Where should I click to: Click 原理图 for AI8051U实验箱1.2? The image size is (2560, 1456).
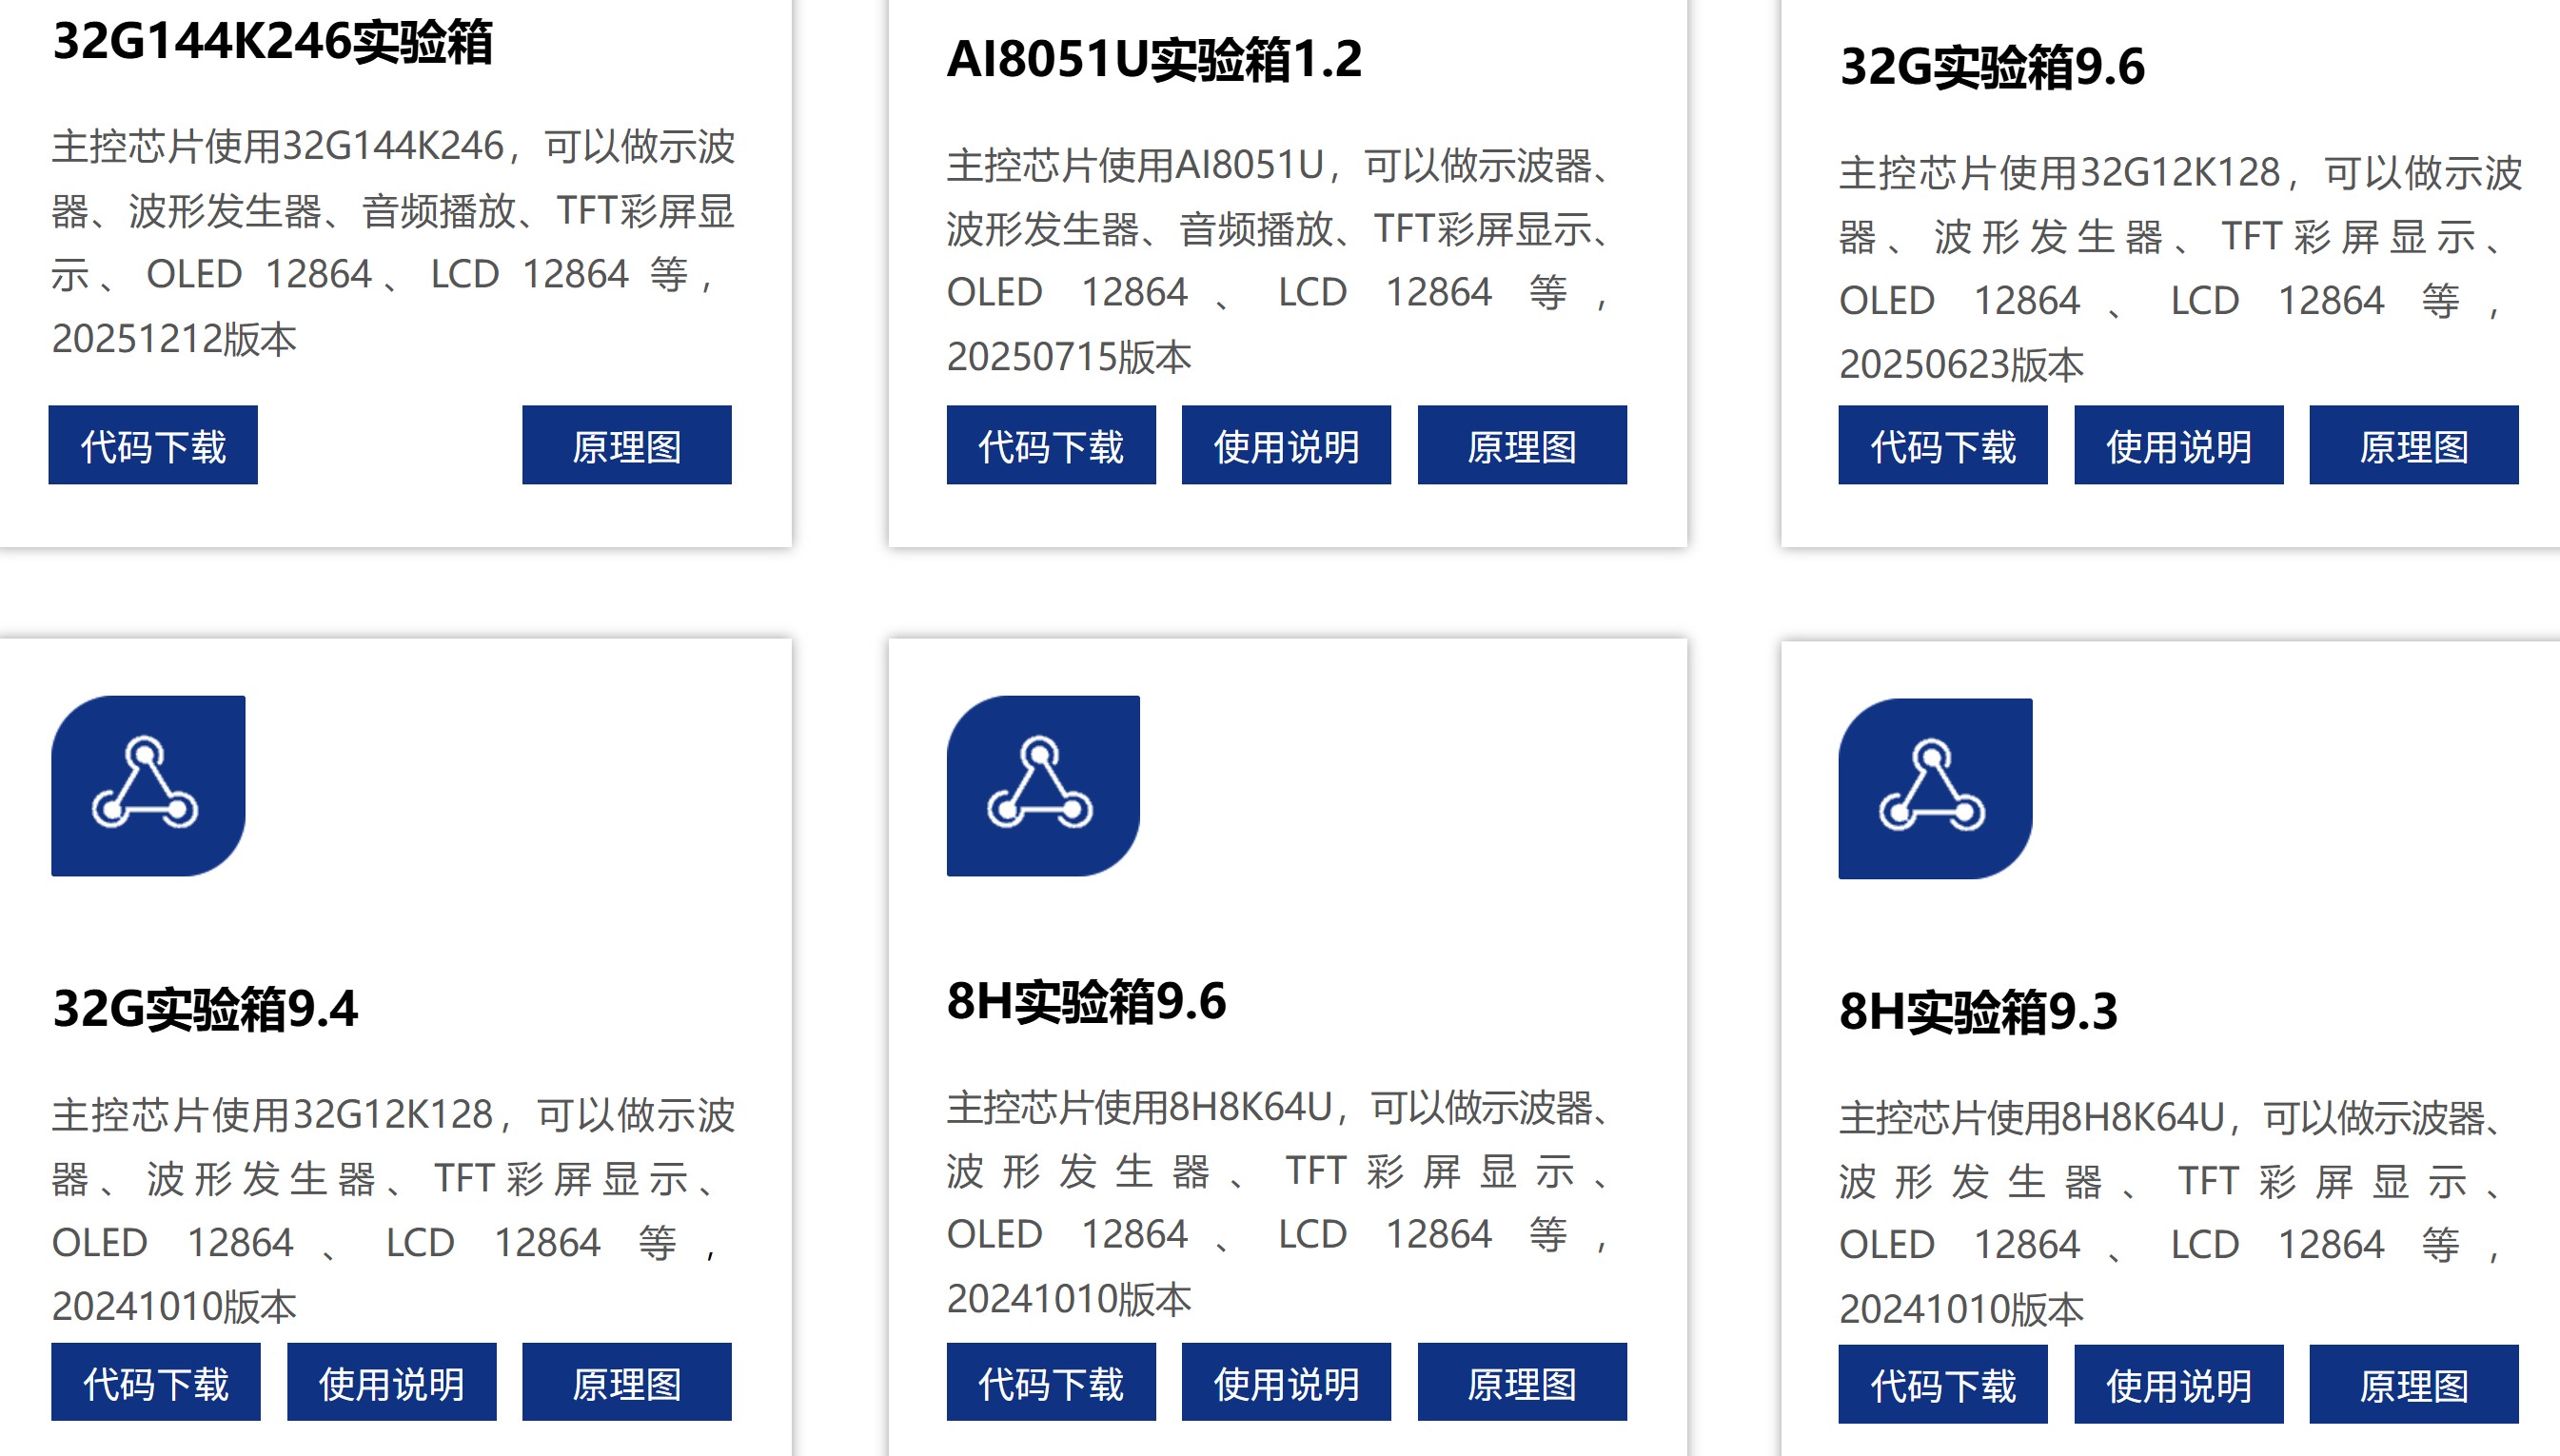(x=1522, y=446)
